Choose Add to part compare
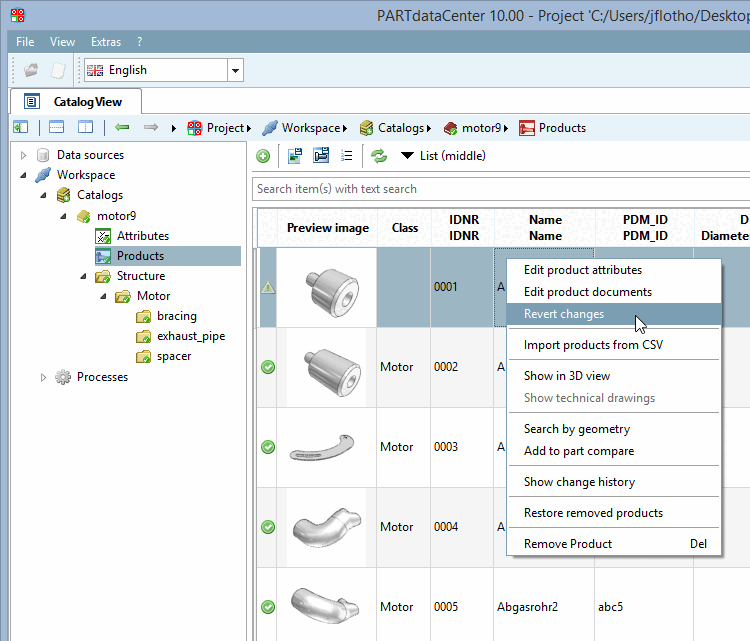750x641 pixels. point(614,451)
